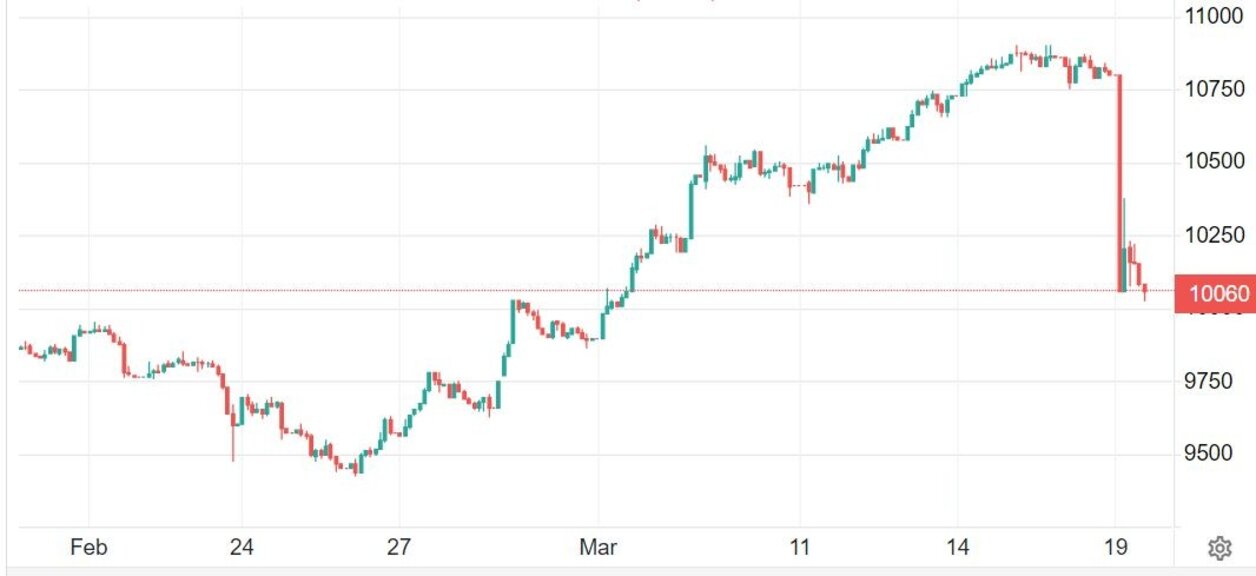This screenshot has width=1256, height=576.
Task: Select the 27 date marker on time axis
Action: (x=399, y=547)
